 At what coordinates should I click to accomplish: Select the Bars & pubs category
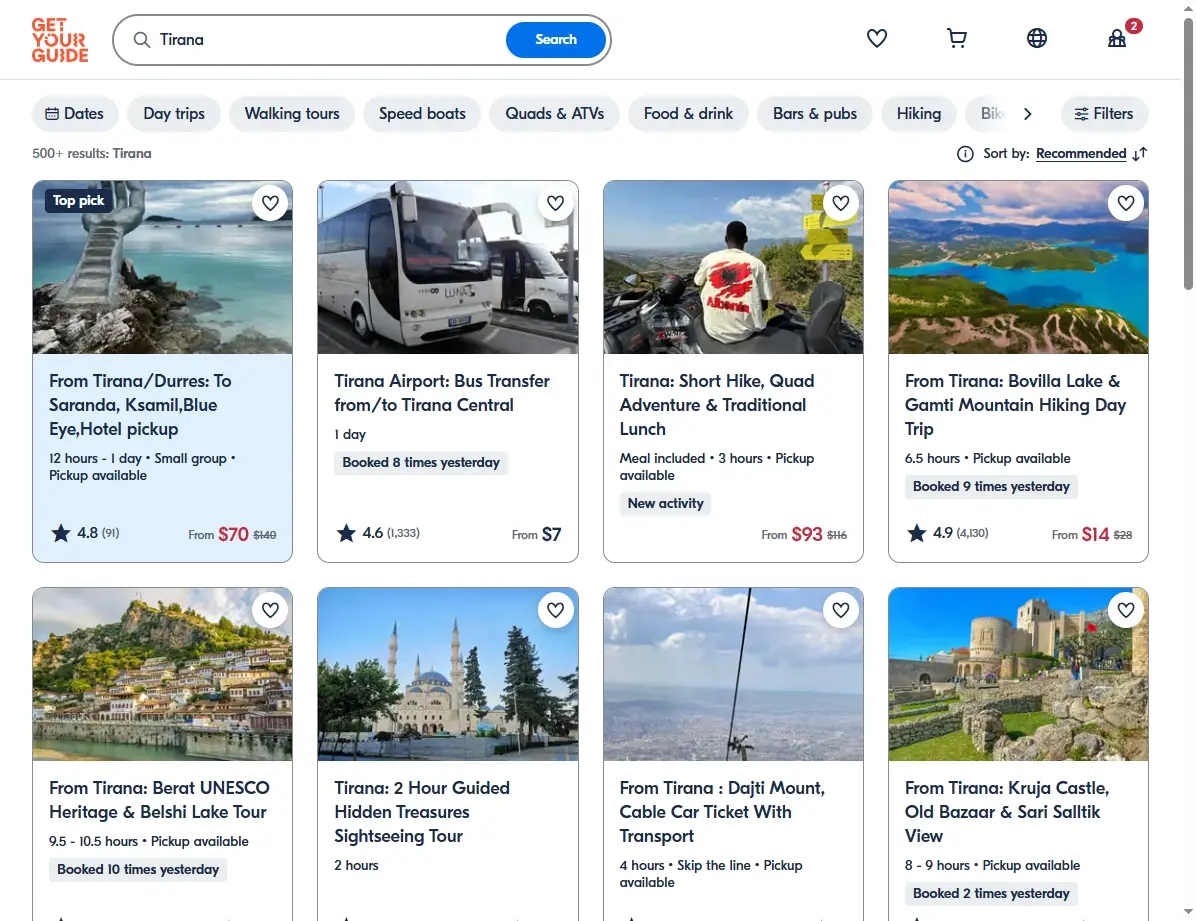point(815,114)
